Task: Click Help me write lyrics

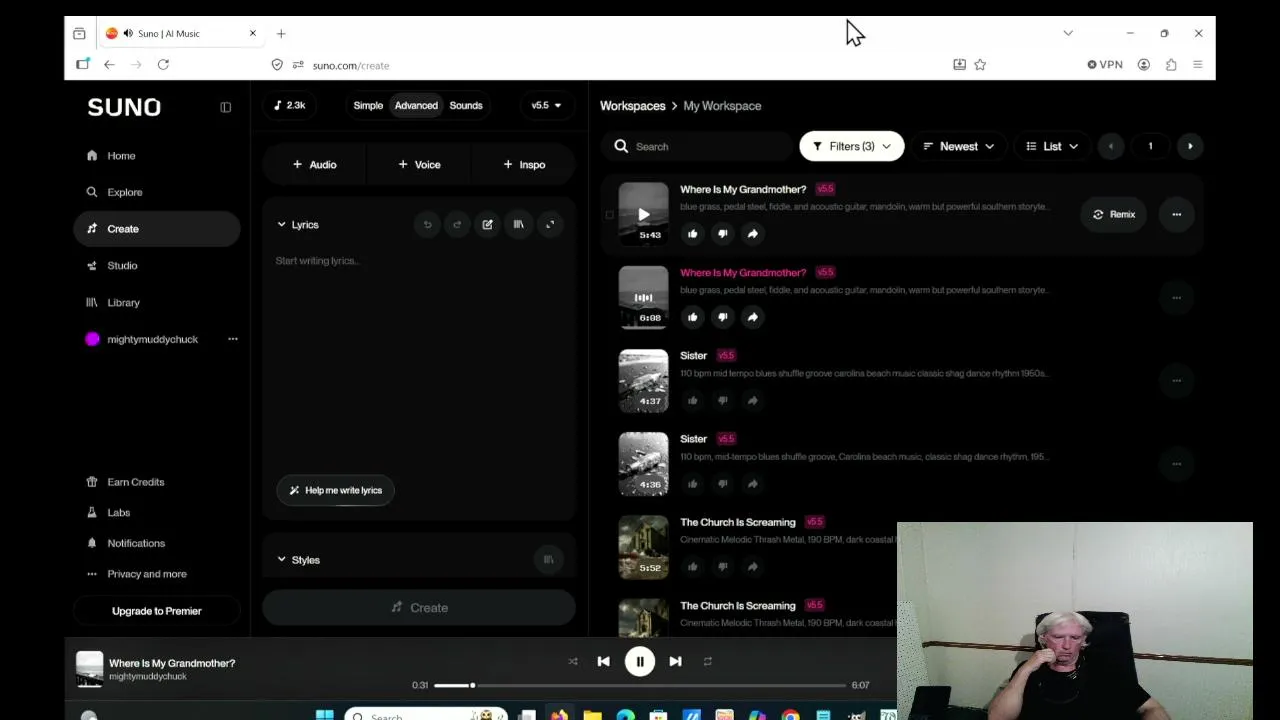Action: click(336, 490)
